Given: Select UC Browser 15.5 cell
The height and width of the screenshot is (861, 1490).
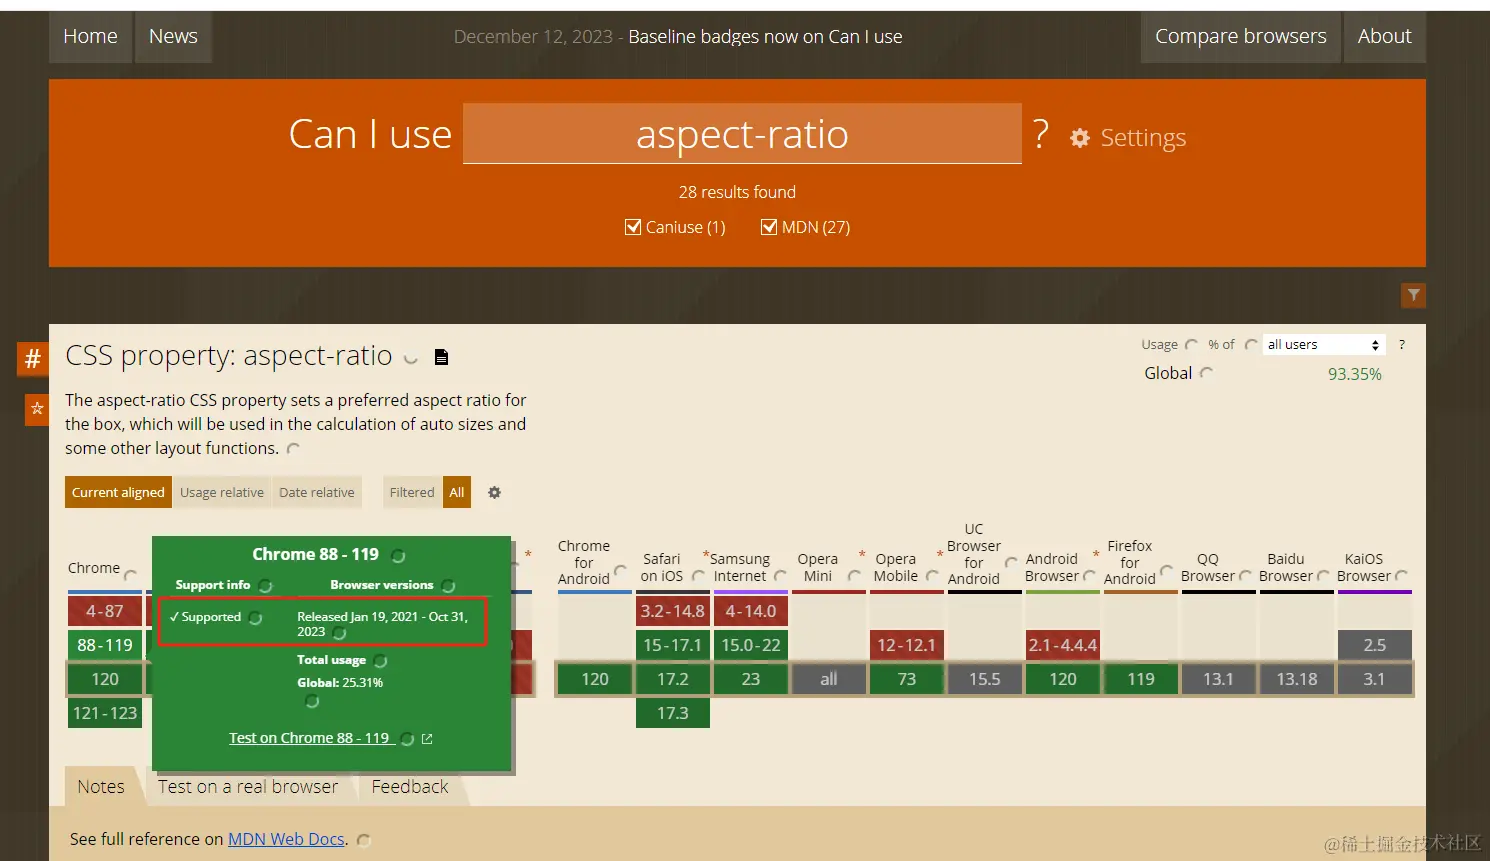Looking at the screenshot, I should pyautogui.click(x=985, y=679).
